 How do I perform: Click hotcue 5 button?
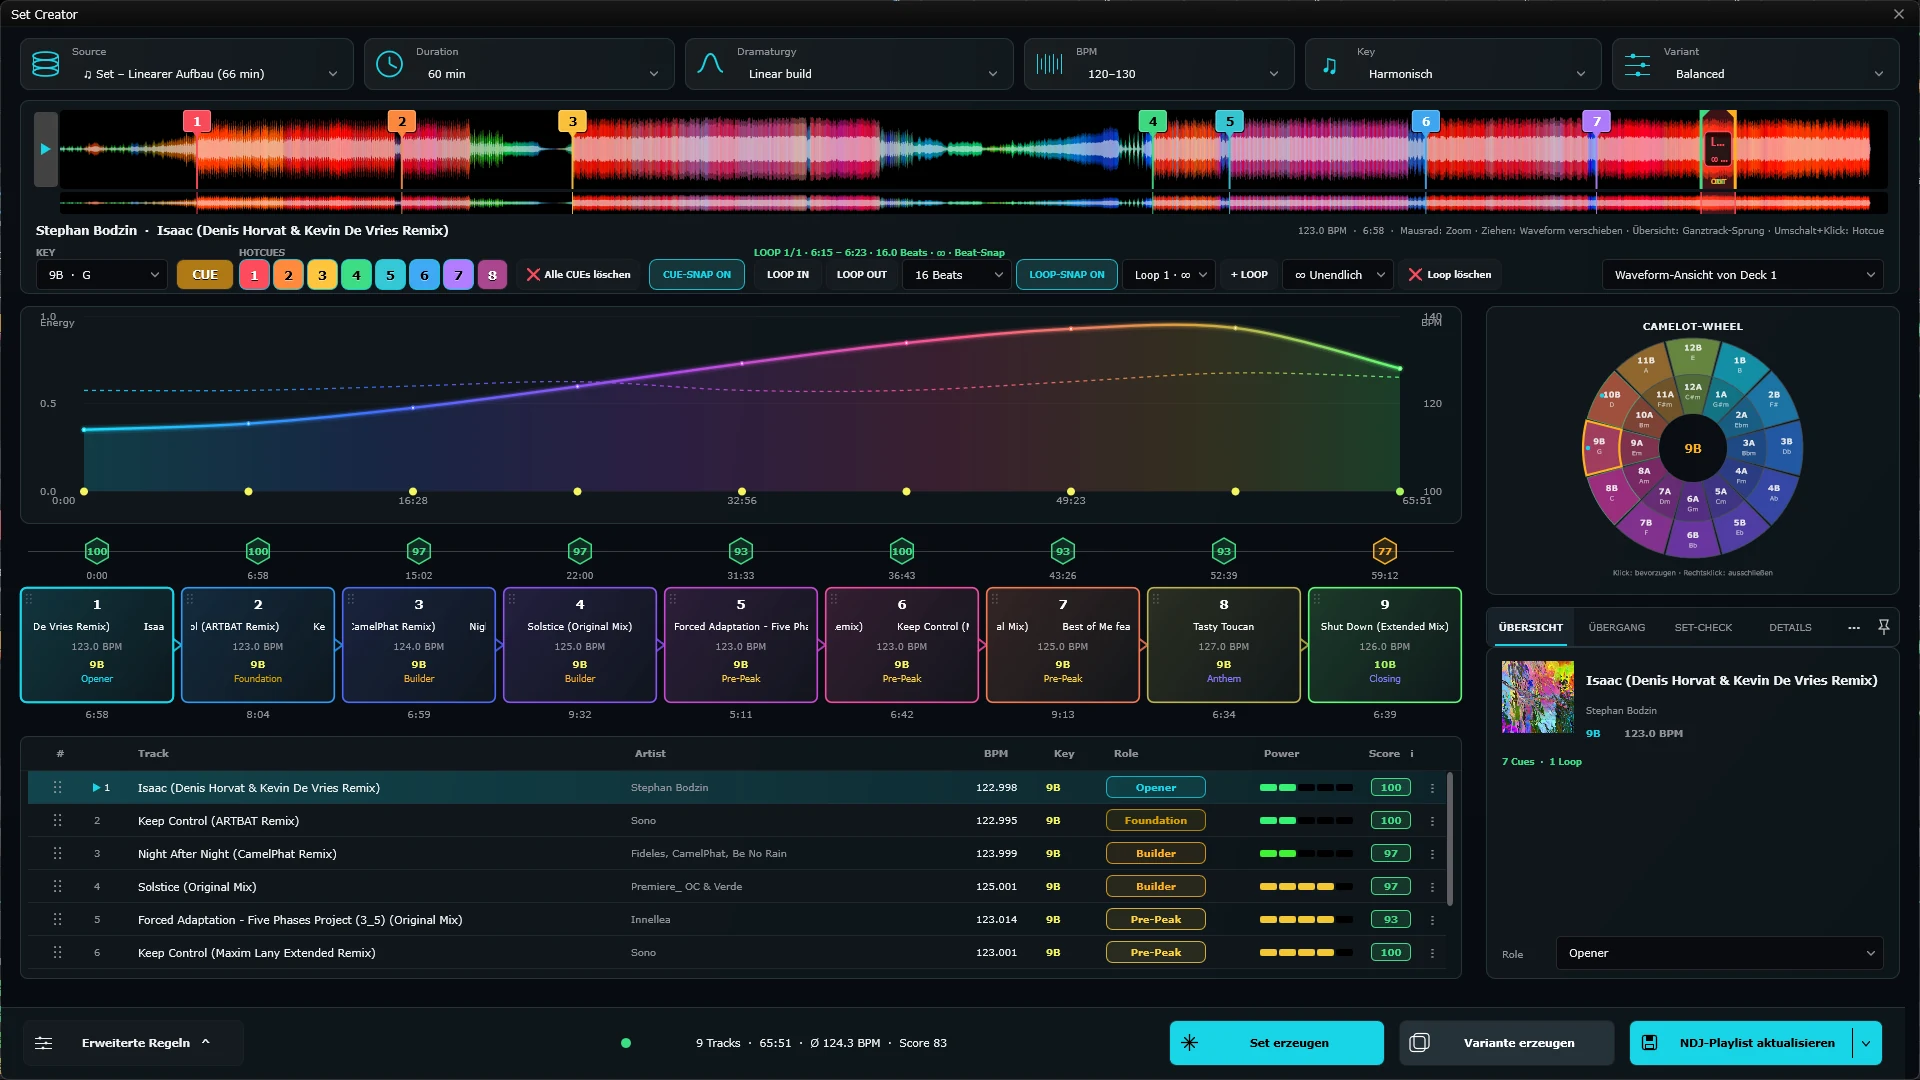tap(390, 275)
